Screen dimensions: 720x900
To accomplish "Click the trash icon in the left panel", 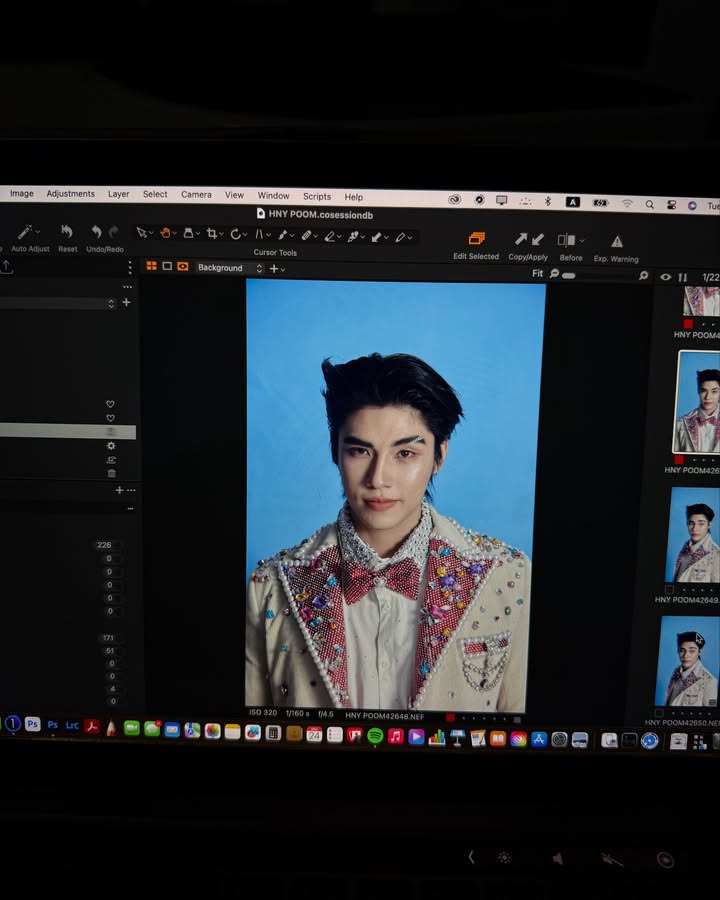I will pos(111,474).
